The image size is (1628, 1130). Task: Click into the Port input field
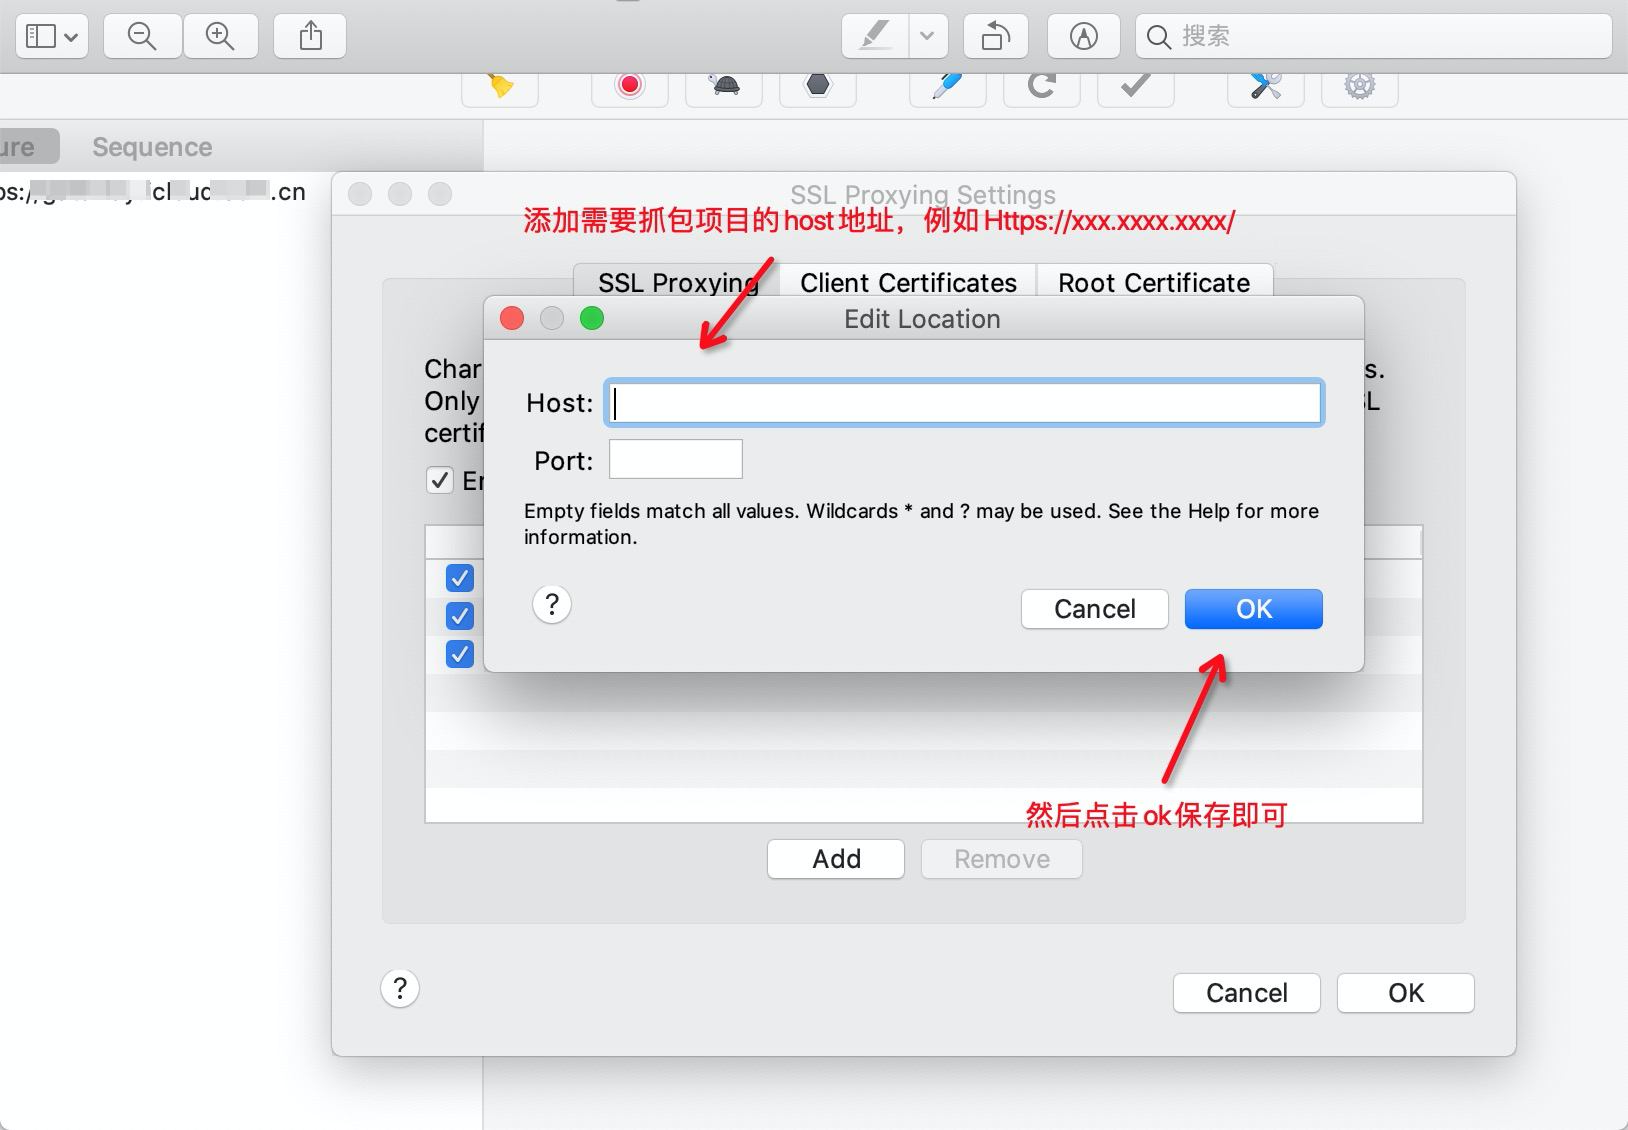pyautogui.click(x=676, y=460)
